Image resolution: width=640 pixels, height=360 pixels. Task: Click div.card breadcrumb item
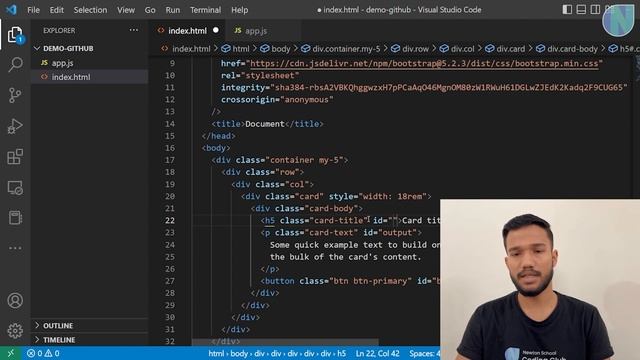(x=511, y=49)
